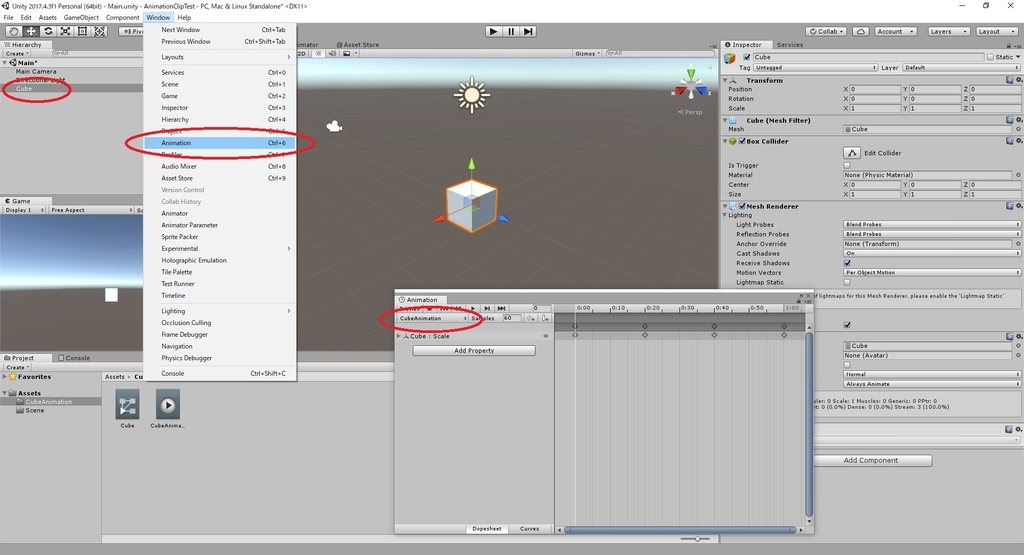
Task: Toggle the Is Trigger checkbox
Action: pos(847,165)
